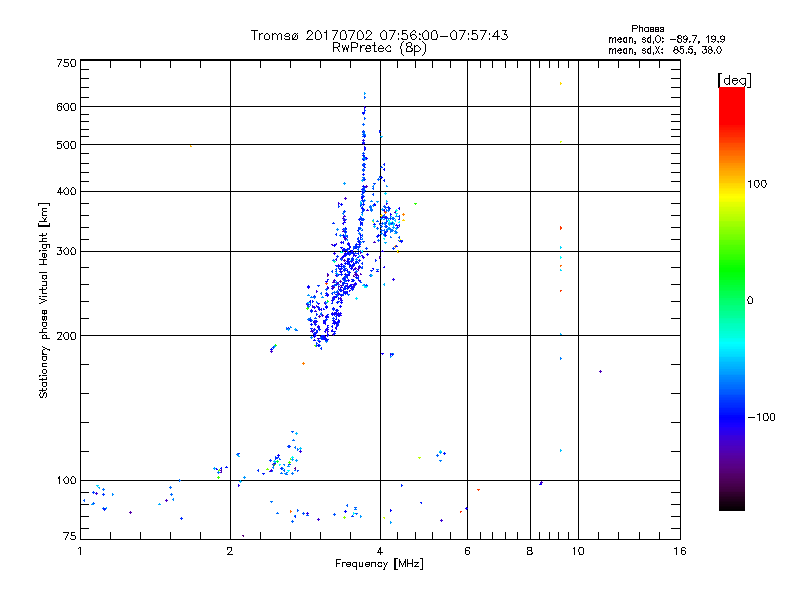Click the '100' colorbar tick label

coord(757,184)
